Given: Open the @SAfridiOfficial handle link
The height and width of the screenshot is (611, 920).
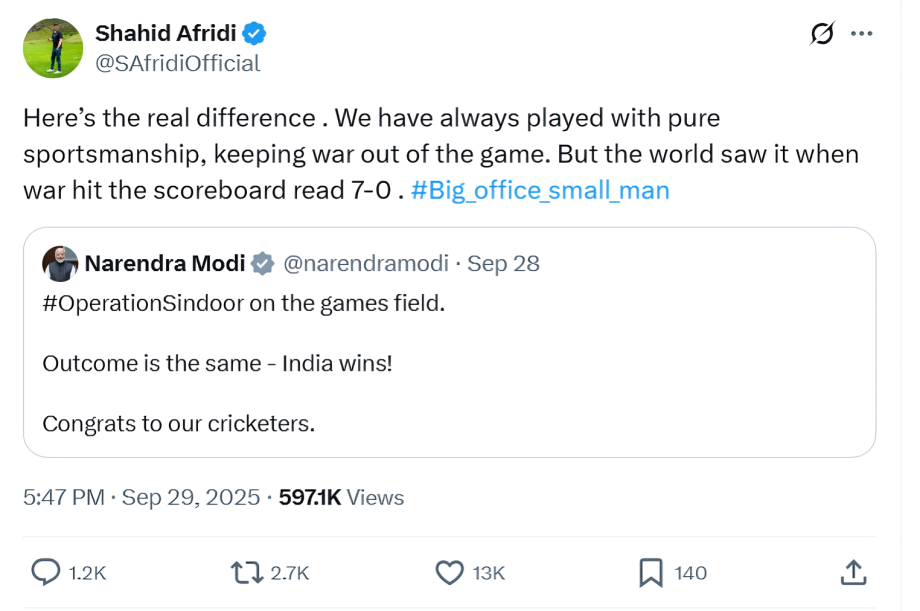Looking at the screenshot, I should coord(177,63).
